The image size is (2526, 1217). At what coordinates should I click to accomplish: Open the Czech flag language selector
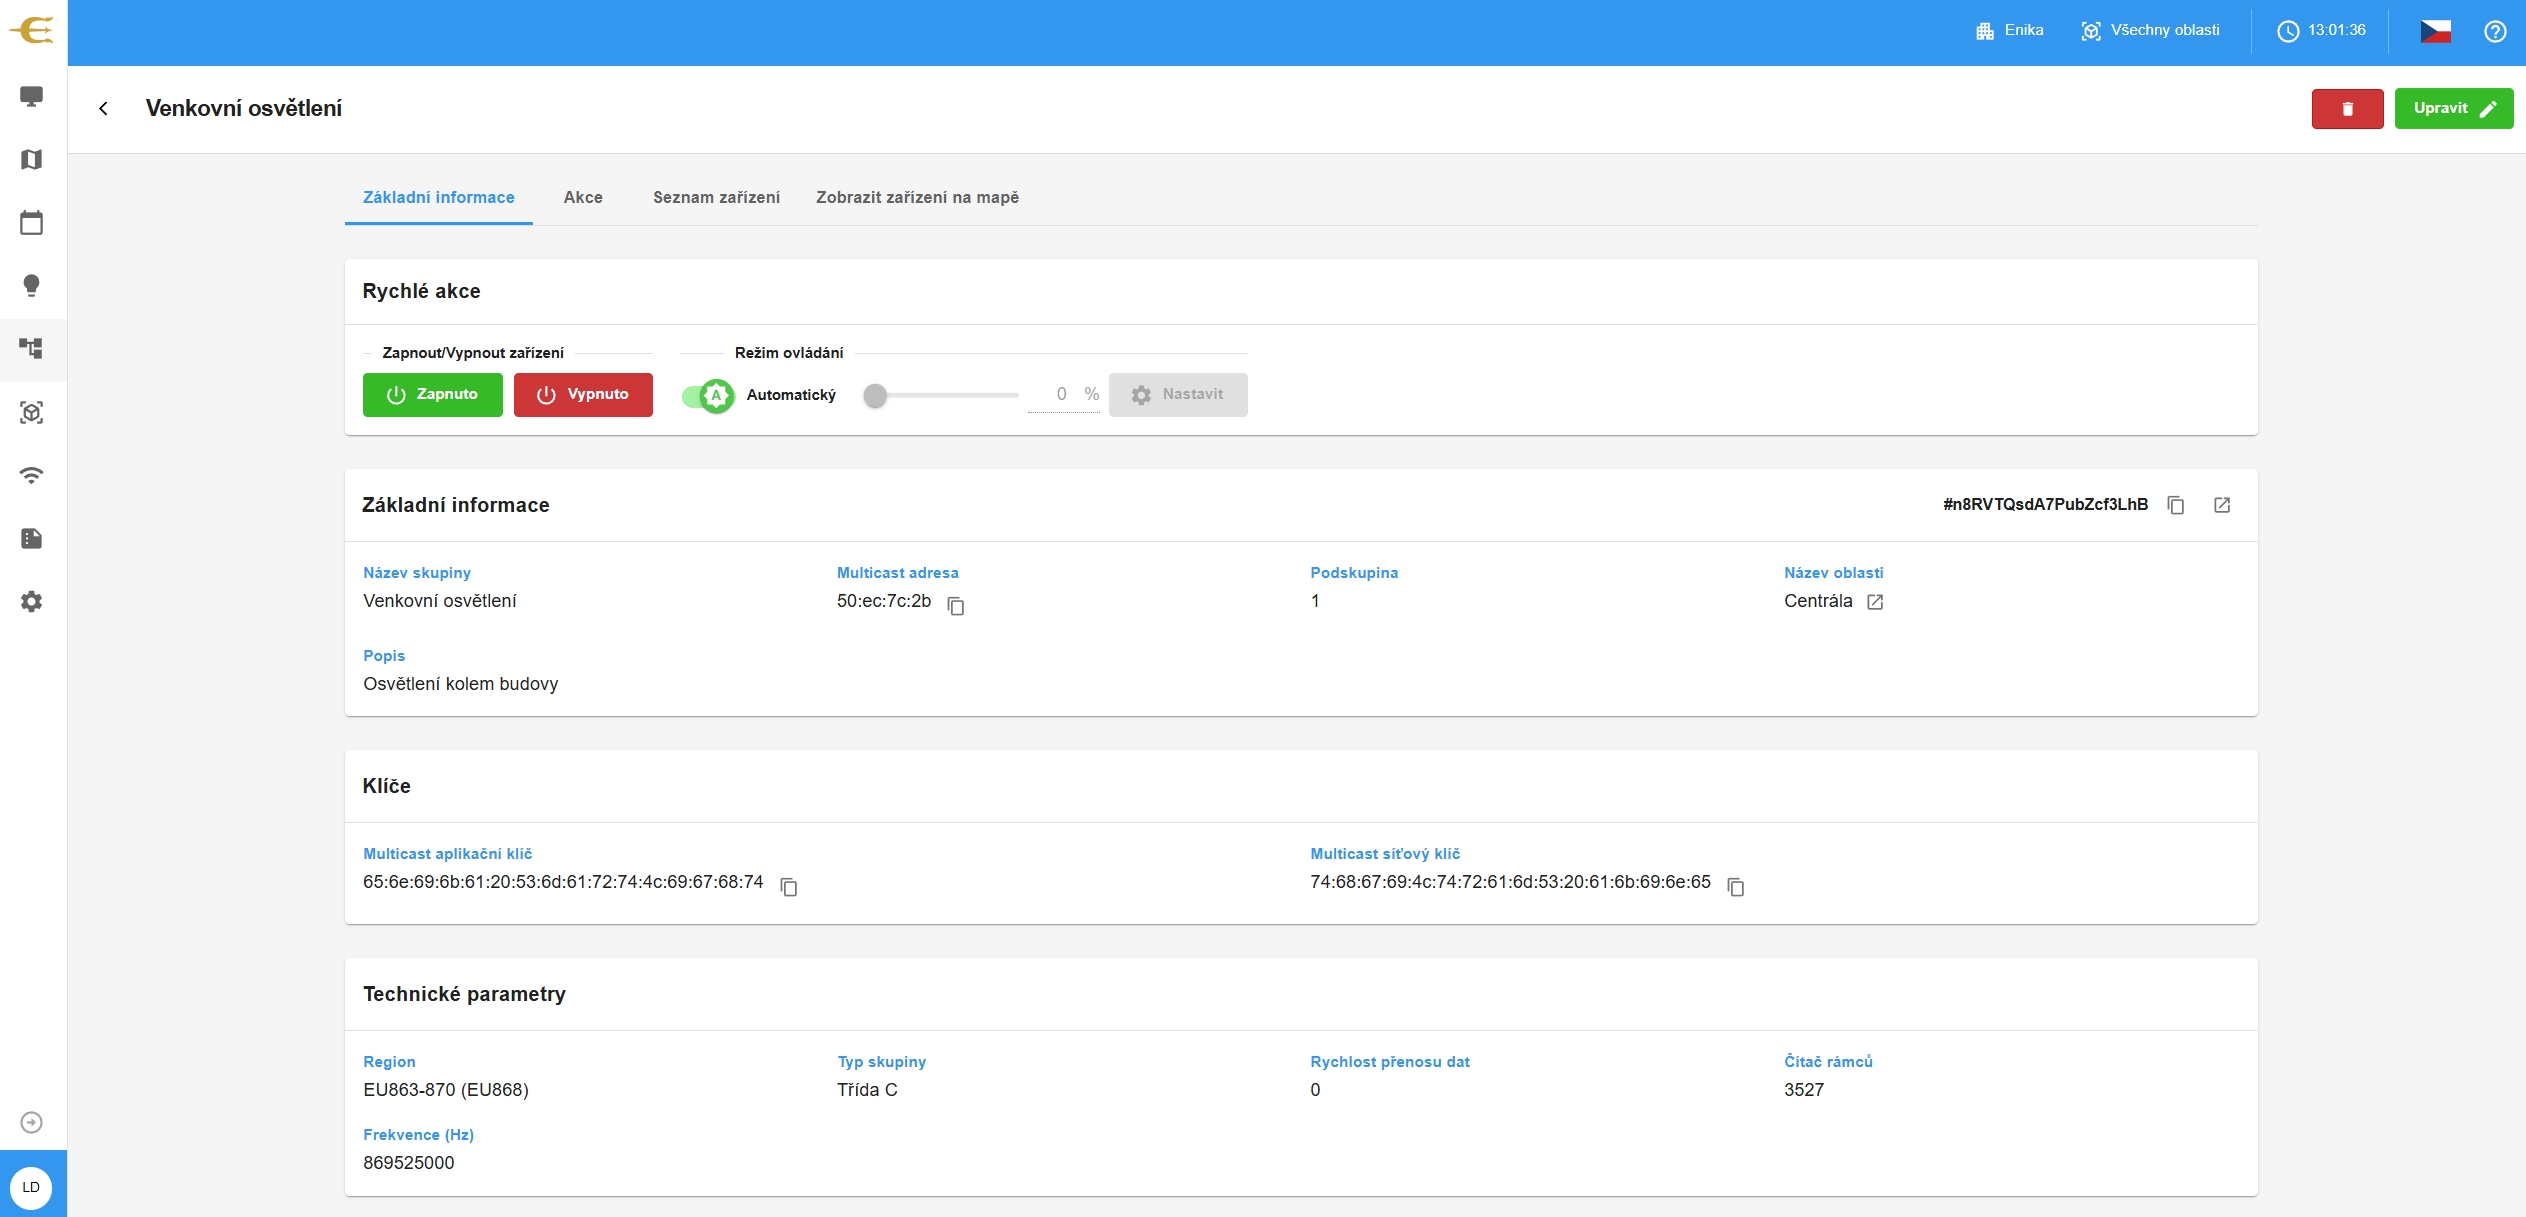[x=2435, y=31]
